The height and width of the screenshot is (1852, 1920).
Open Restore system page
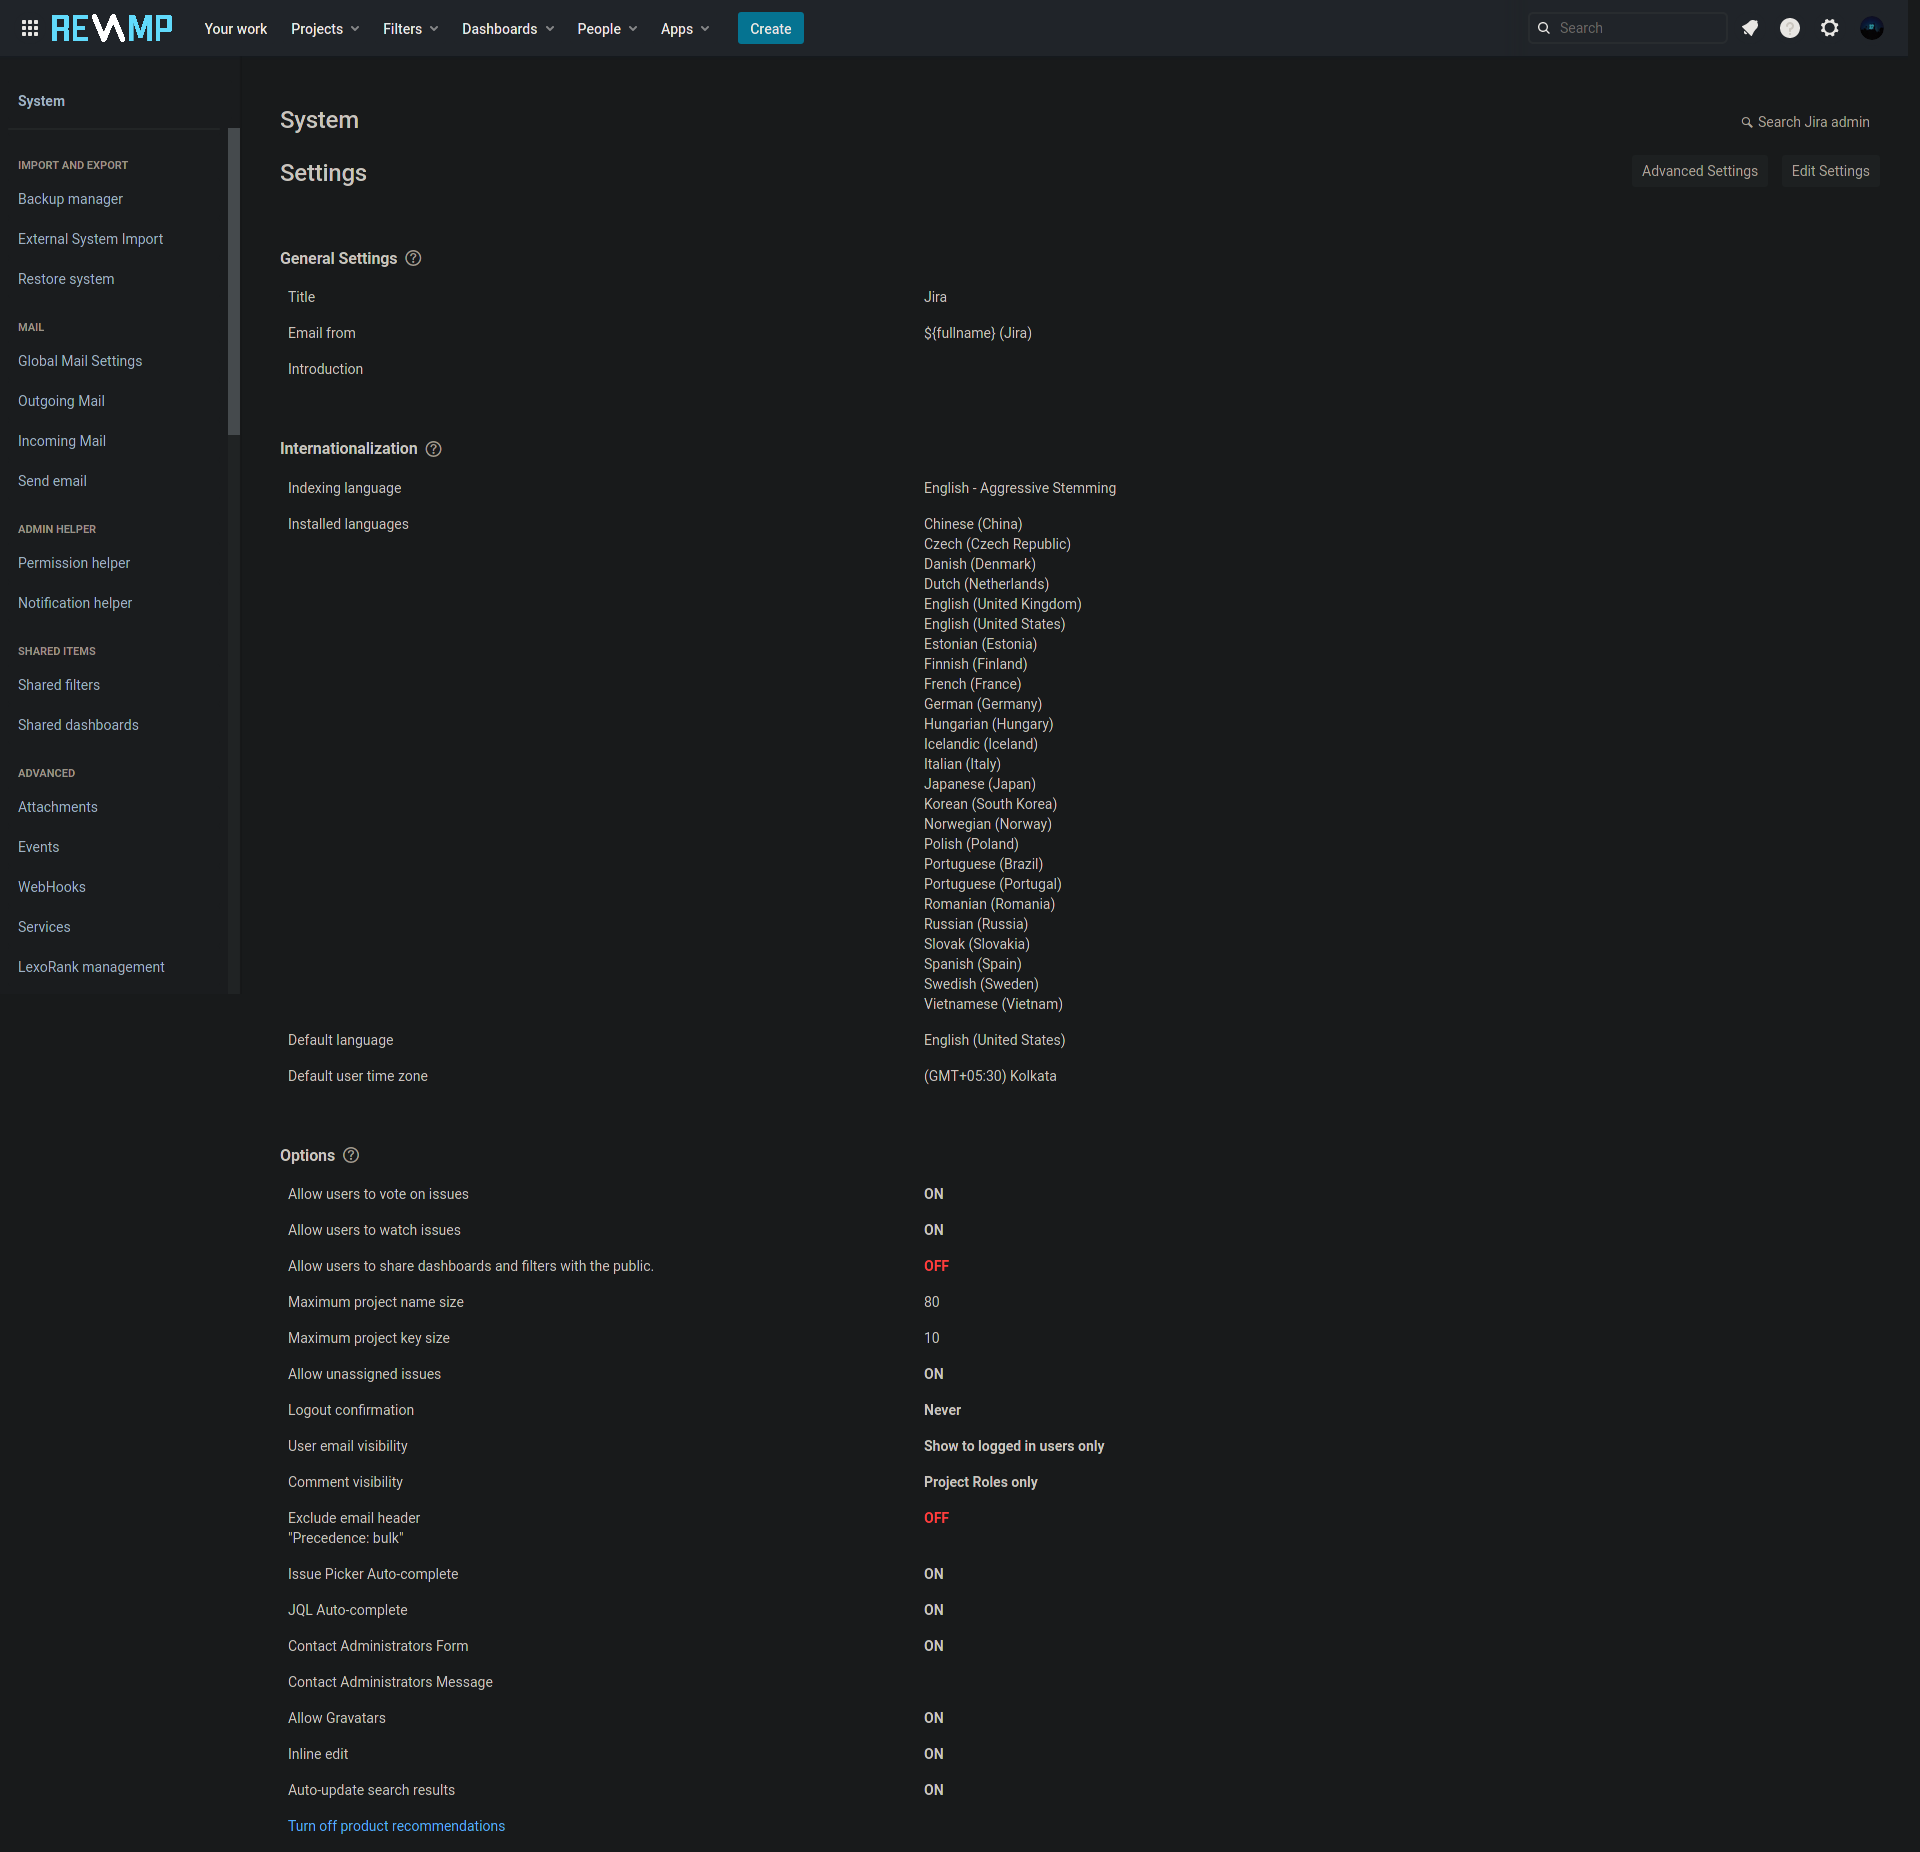(x=66, y=279)
